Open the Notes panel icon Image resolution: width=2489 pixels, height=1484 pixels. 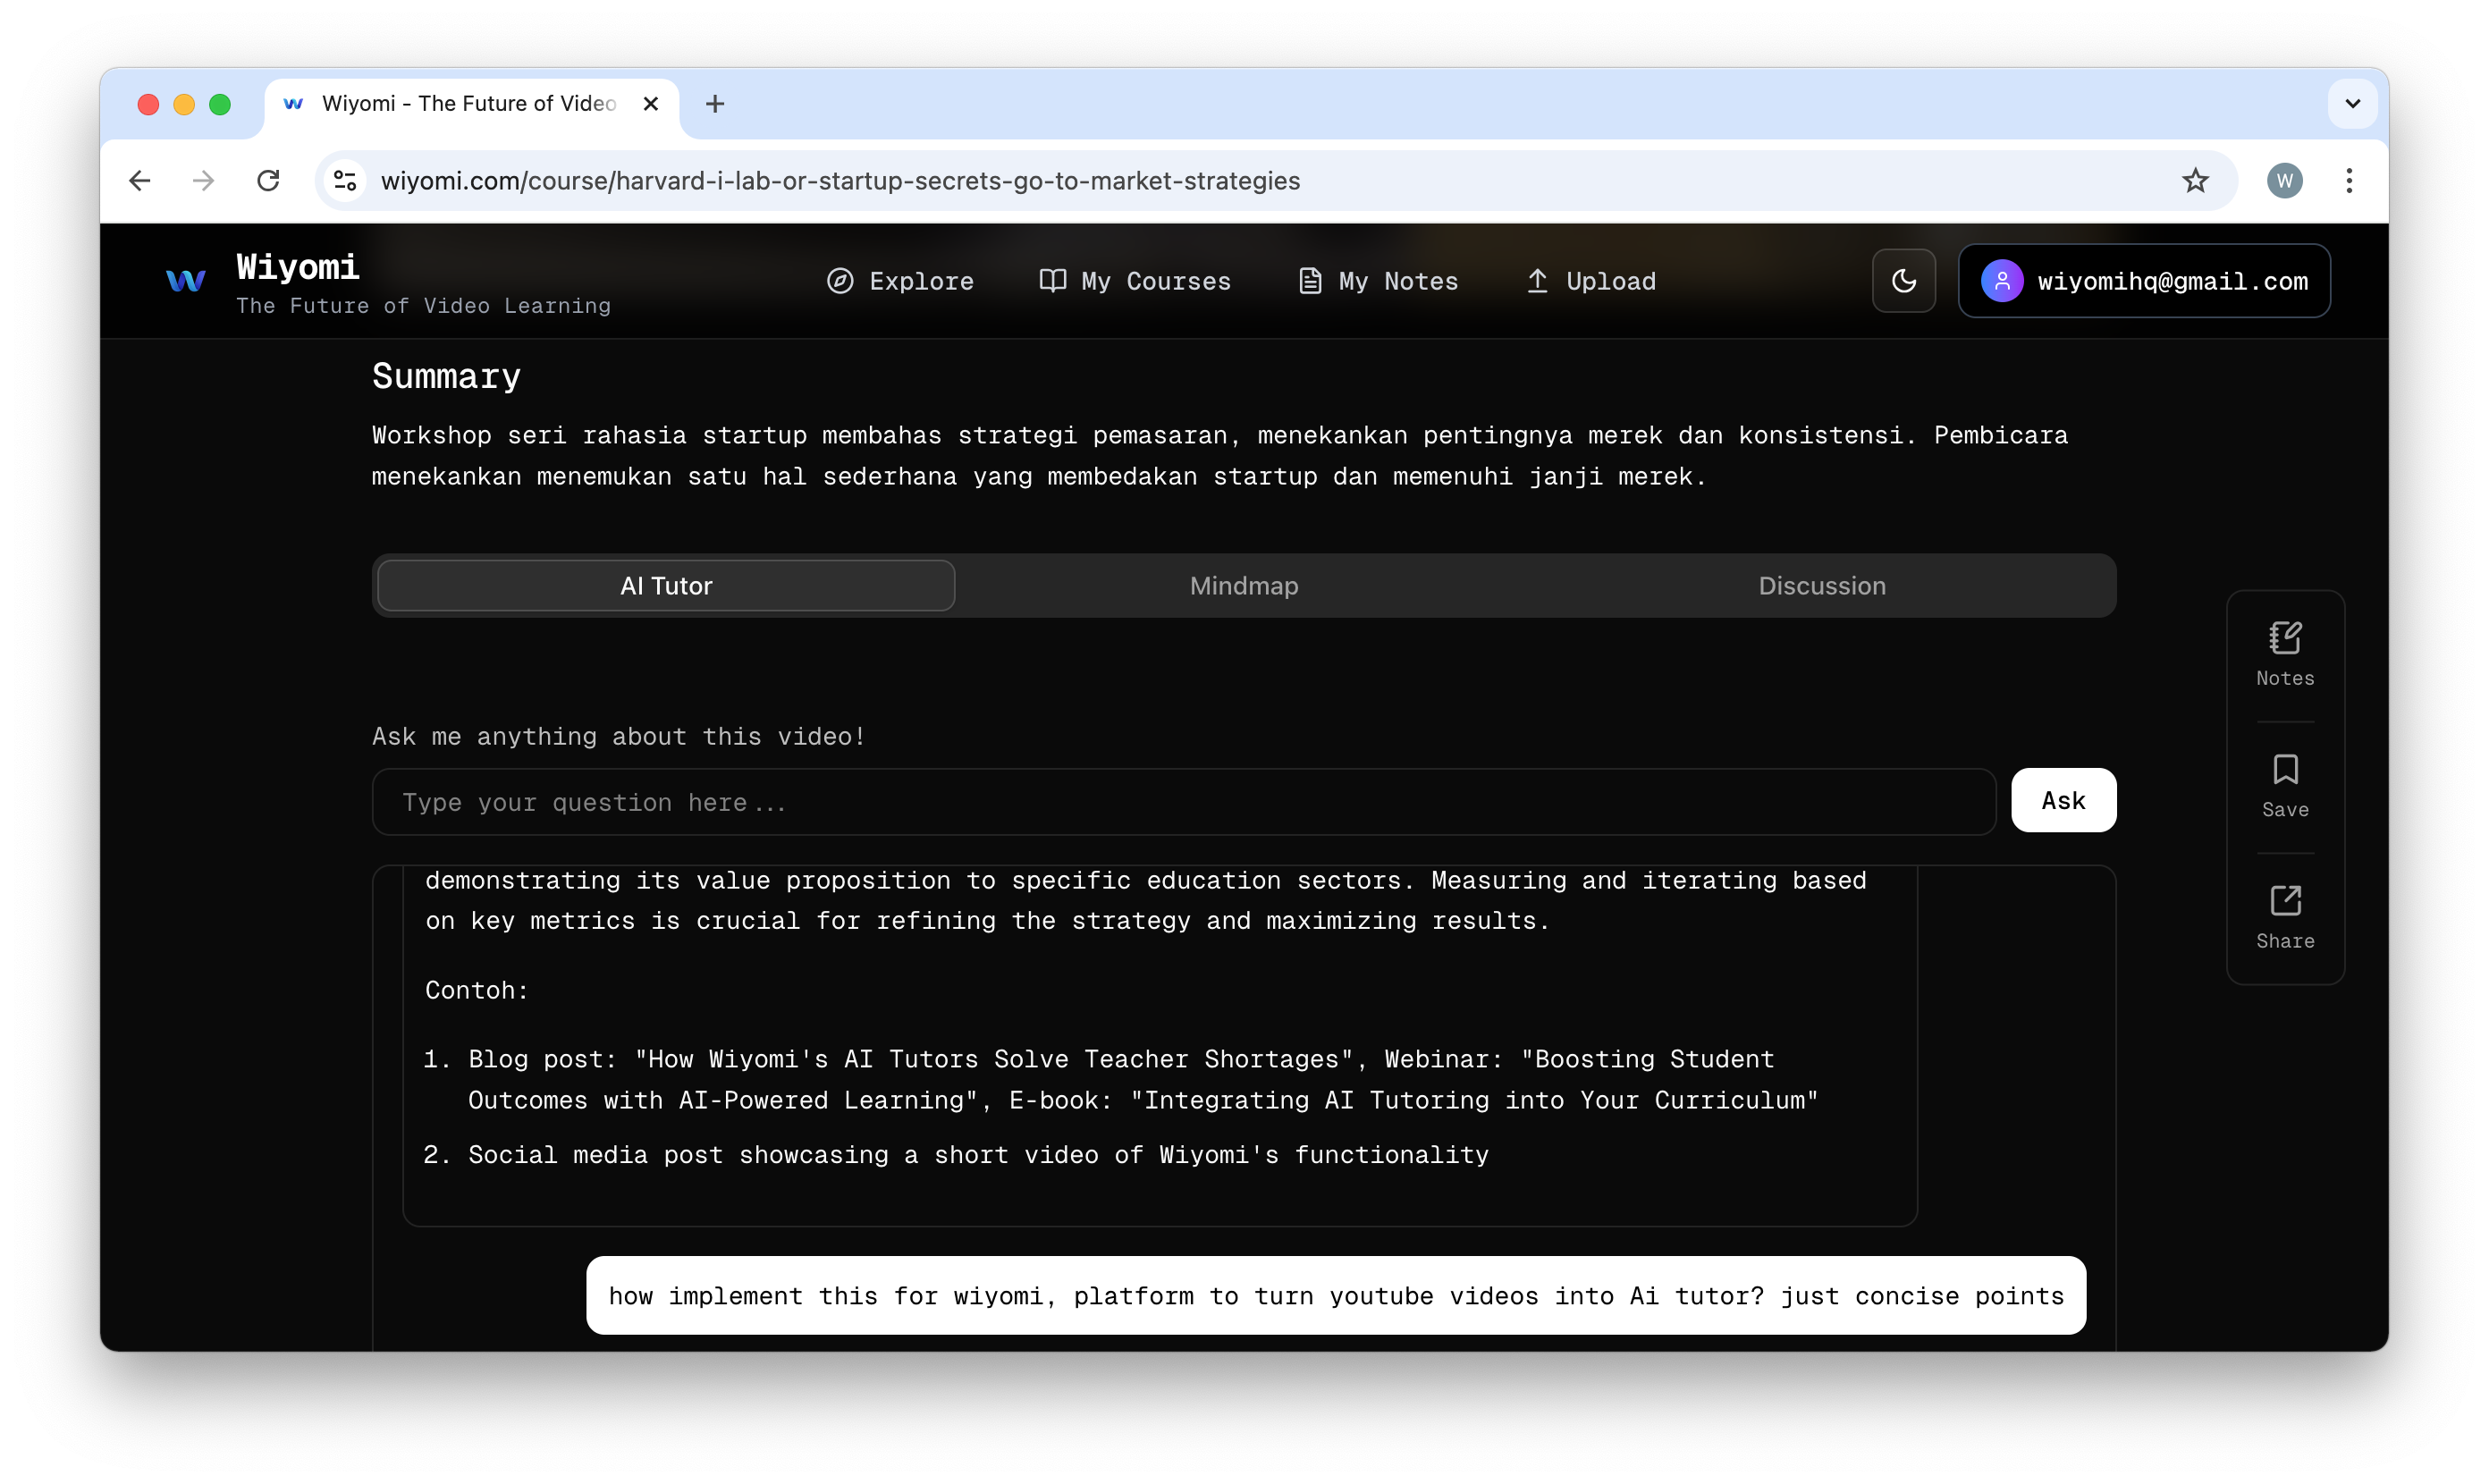[x=2284, y=653]
